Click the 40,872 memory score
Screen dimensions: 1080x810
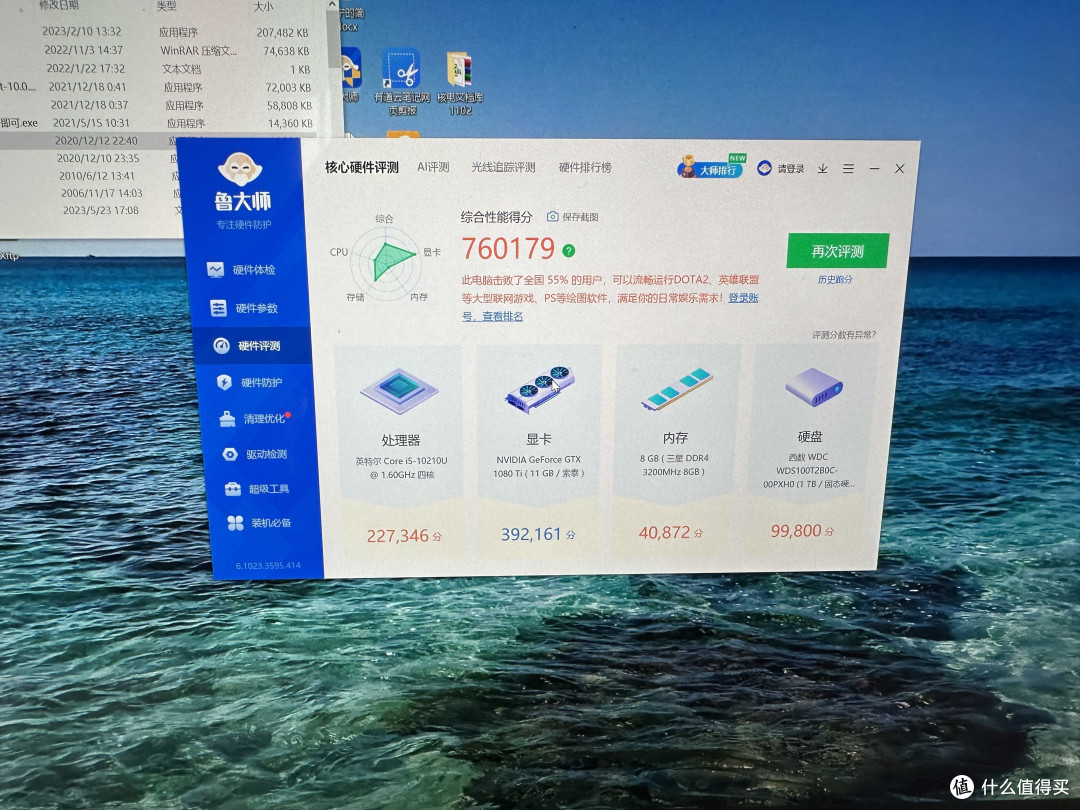click(670, 532)
